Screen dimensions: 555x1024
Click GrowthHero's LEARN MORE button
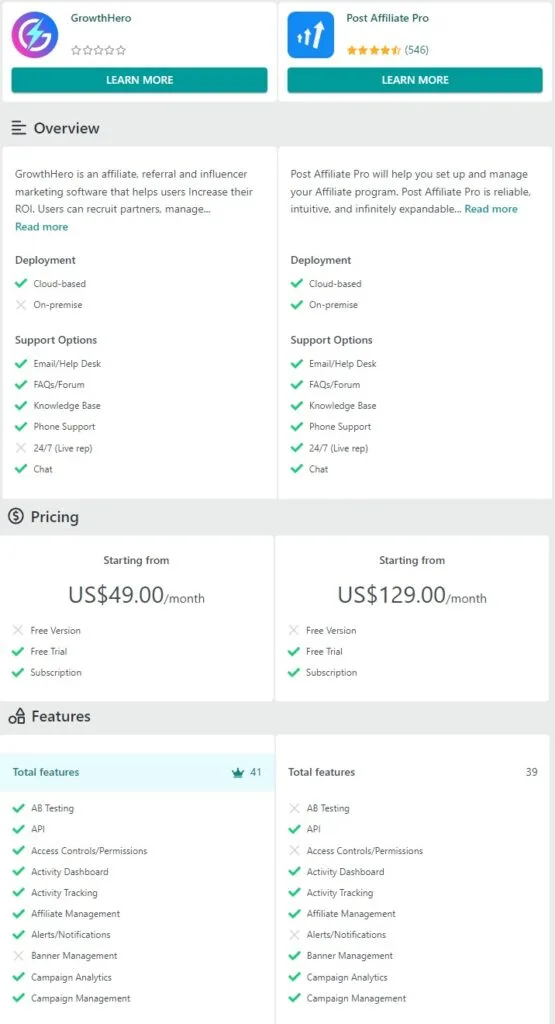click(139, 80)
